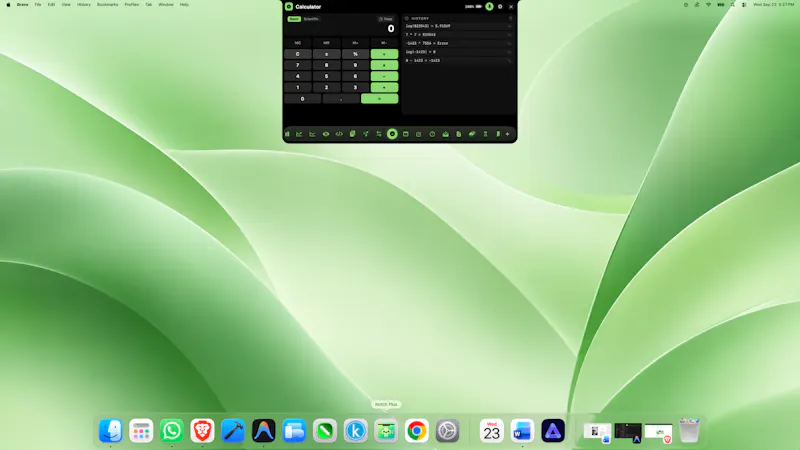Tap the digit 4 key
This screenshot has height=450, width=800.
tap(297, 77)
